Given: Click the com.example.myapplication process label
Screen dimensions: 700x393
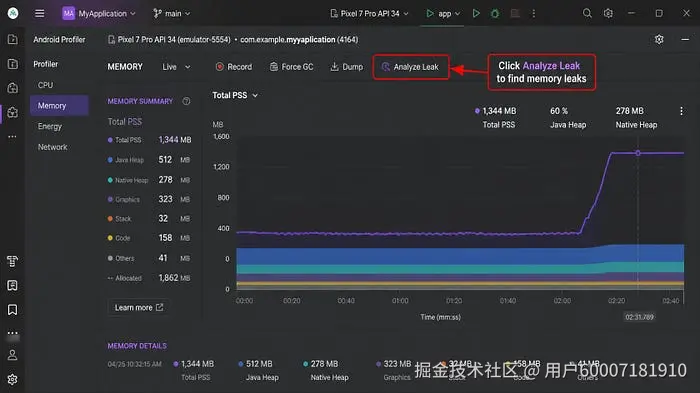Looking at the screenshot, I should click(299, 40).
